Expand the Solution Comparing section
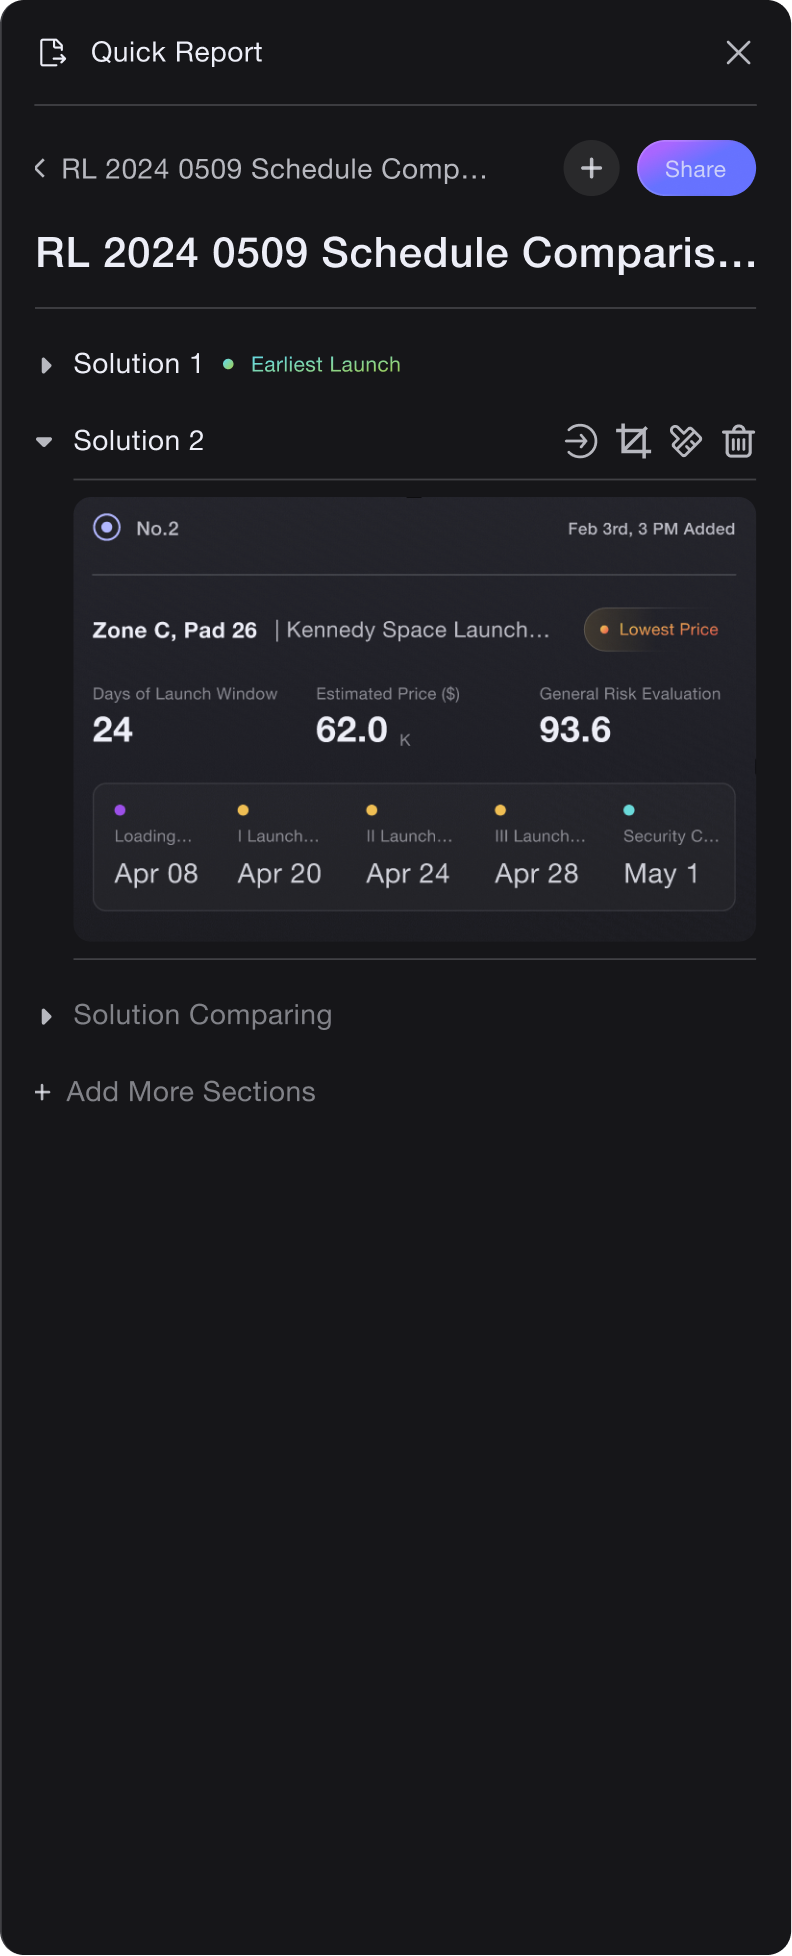792x1956 pixels. (x=46, y=1016)
